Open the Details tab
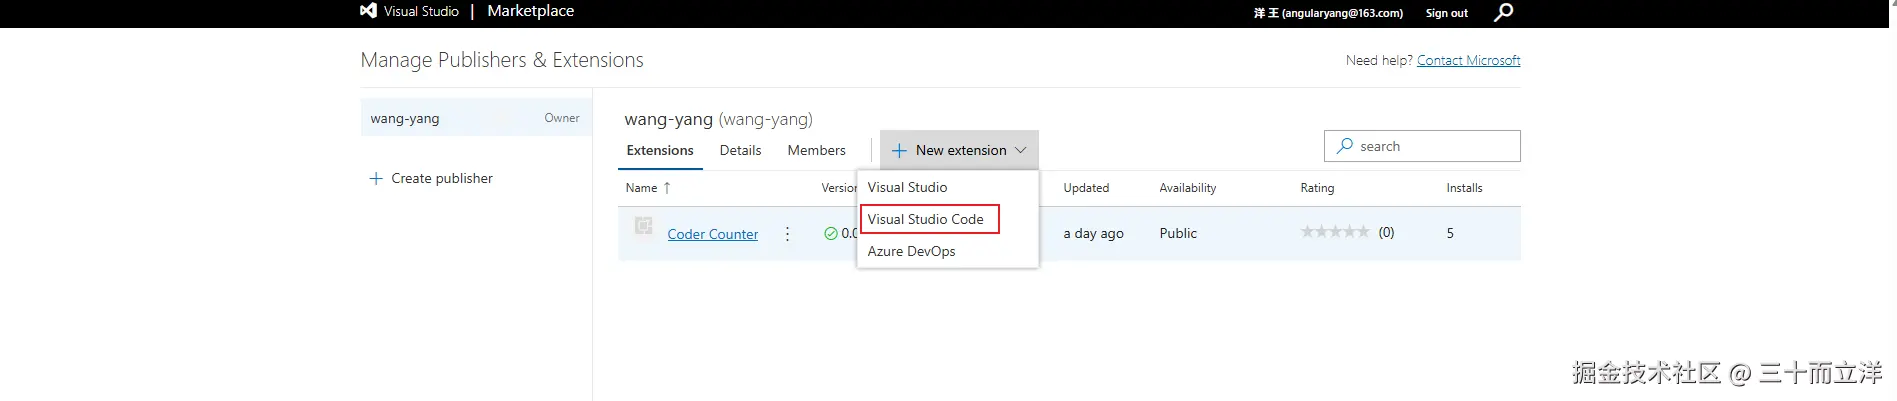Viewport: 1897px width, 401px height. (740, 150)
